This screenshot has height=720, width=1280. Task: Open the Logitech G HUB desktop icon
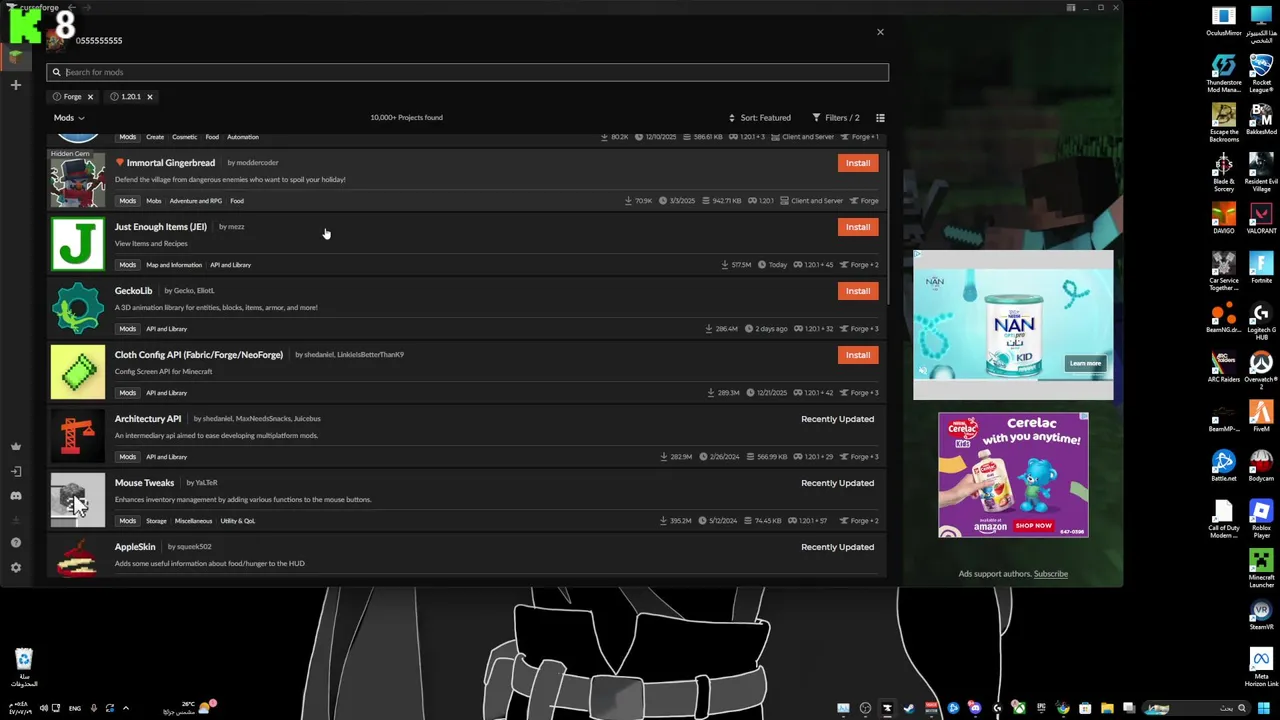tap(1261, 322)
